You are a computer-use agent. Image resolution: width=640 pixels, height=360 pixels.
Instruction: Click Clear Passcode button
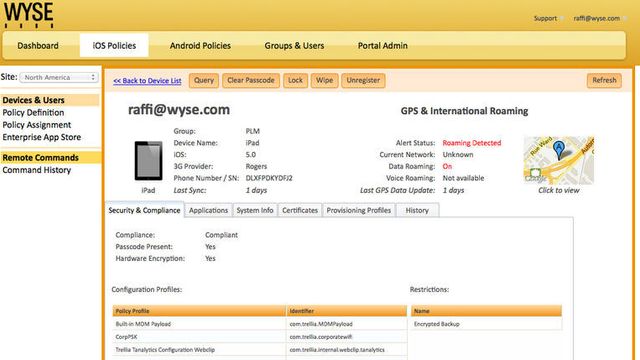coord(251,80)
